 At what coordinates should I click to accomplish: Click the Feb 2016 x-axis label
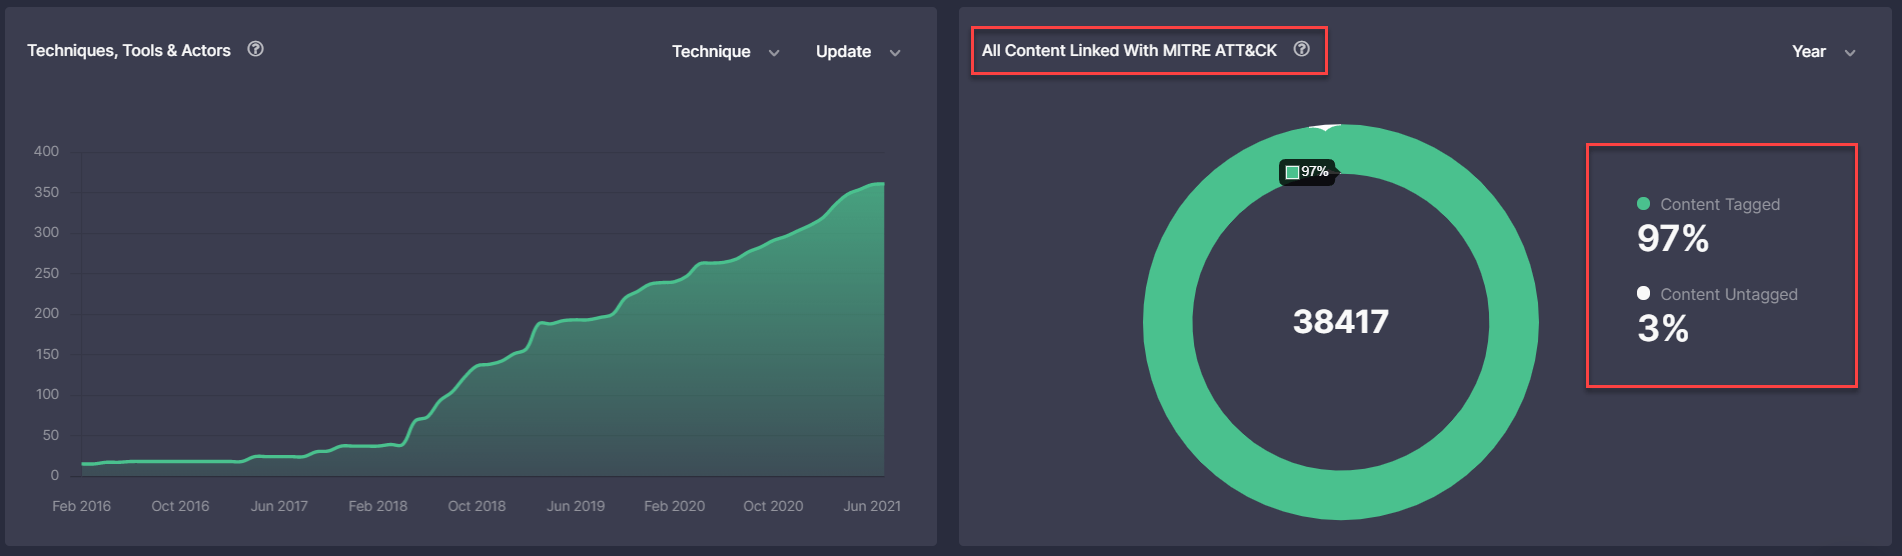coord(81,506)
